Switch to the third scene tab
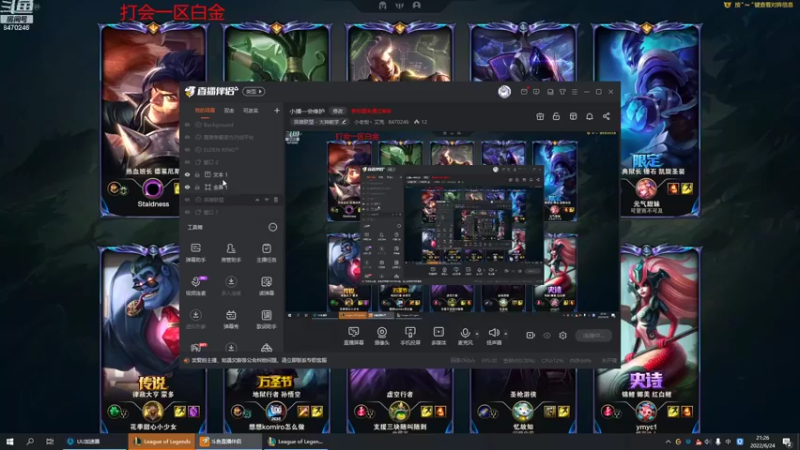This screenshot has height=450, width=800. click(x=251, y=110)
